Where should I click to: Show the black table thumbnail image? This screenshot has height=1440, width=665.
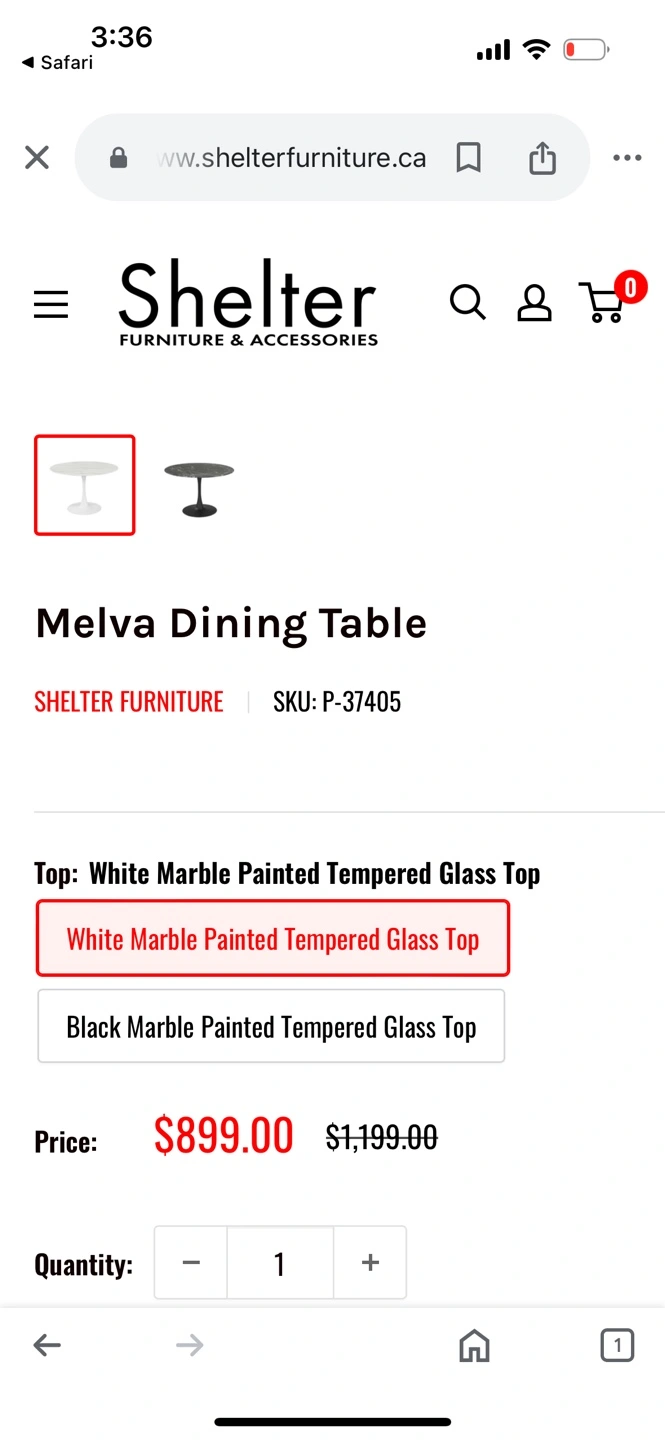pos(199,485)
